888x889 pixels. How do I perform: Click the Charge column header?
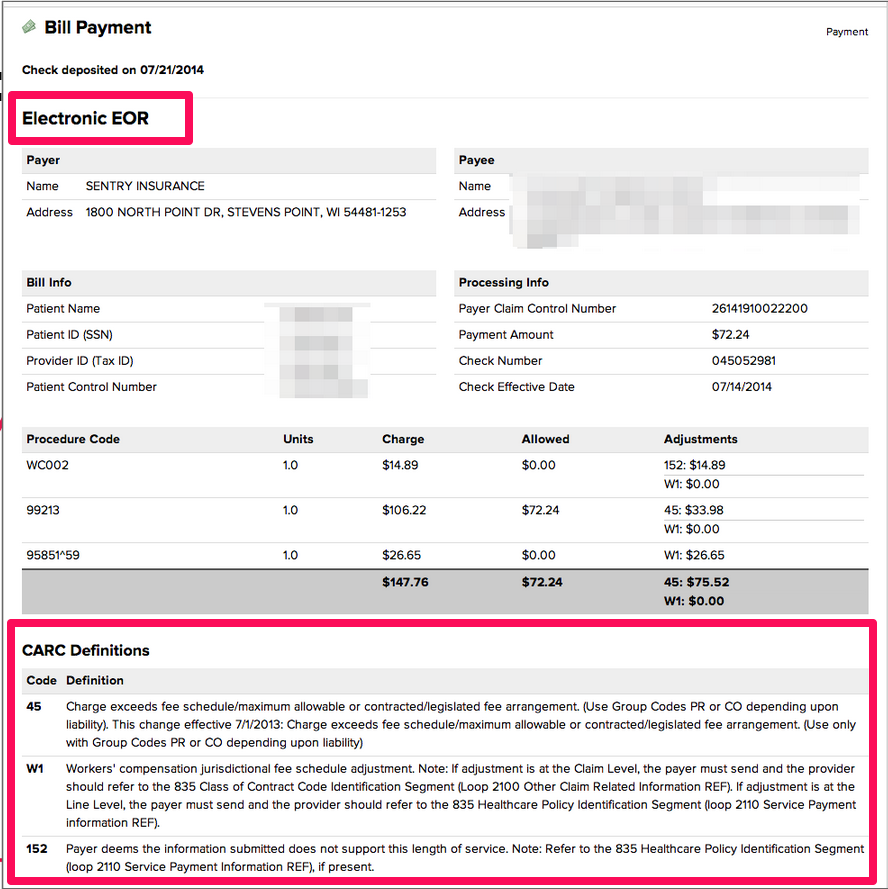tap(403, 439)
